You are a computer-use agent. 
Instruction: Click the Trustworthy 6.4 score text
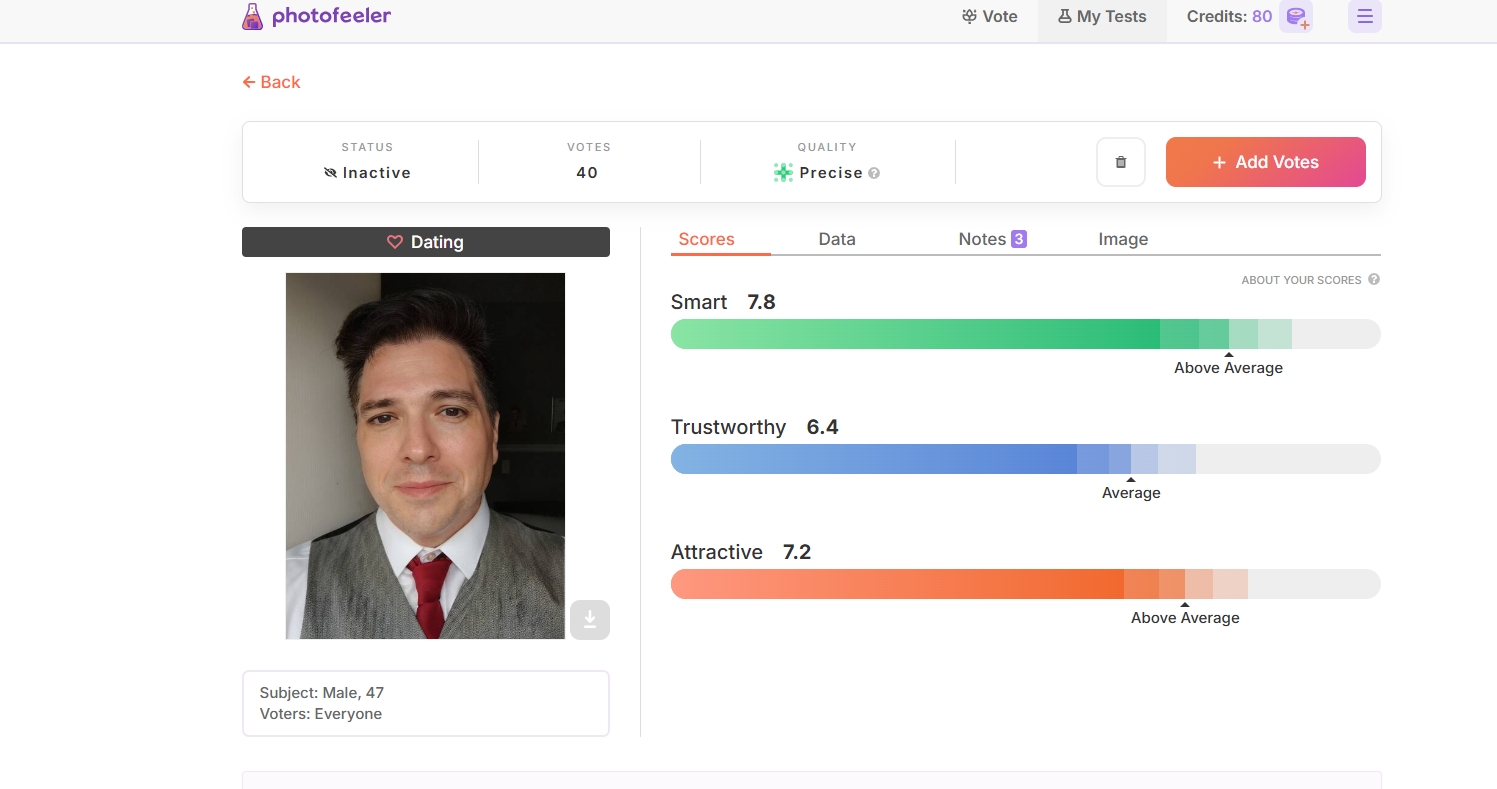coord(754,427)
